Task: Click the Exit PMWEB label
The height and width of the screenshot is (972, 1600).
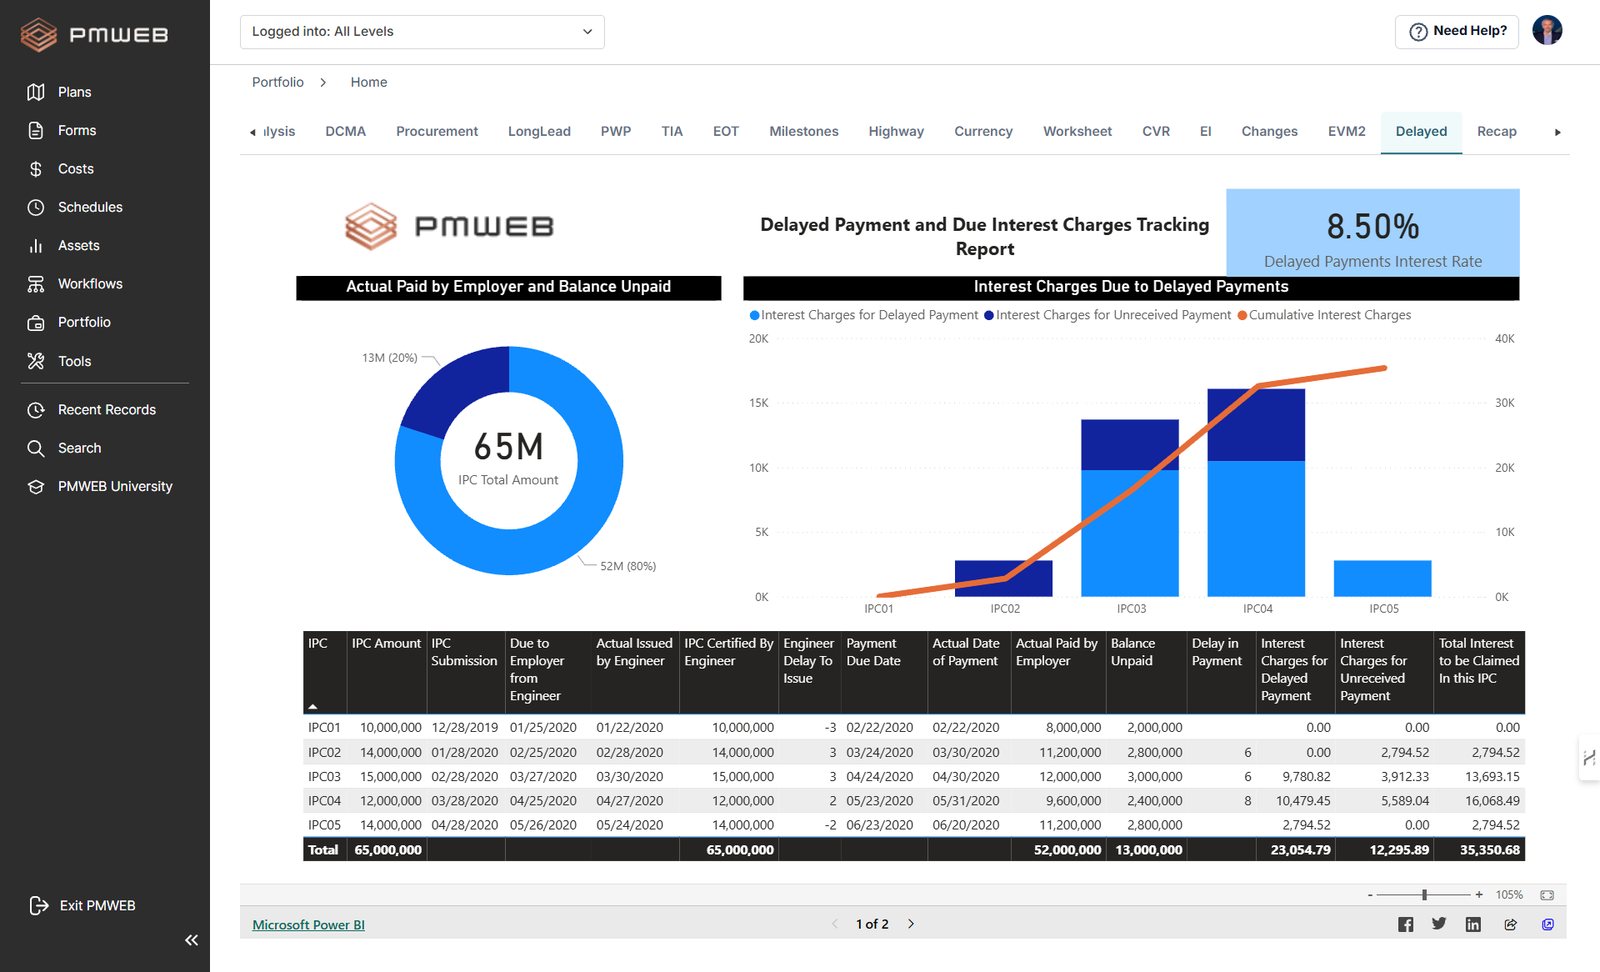Action: point(97,905)
